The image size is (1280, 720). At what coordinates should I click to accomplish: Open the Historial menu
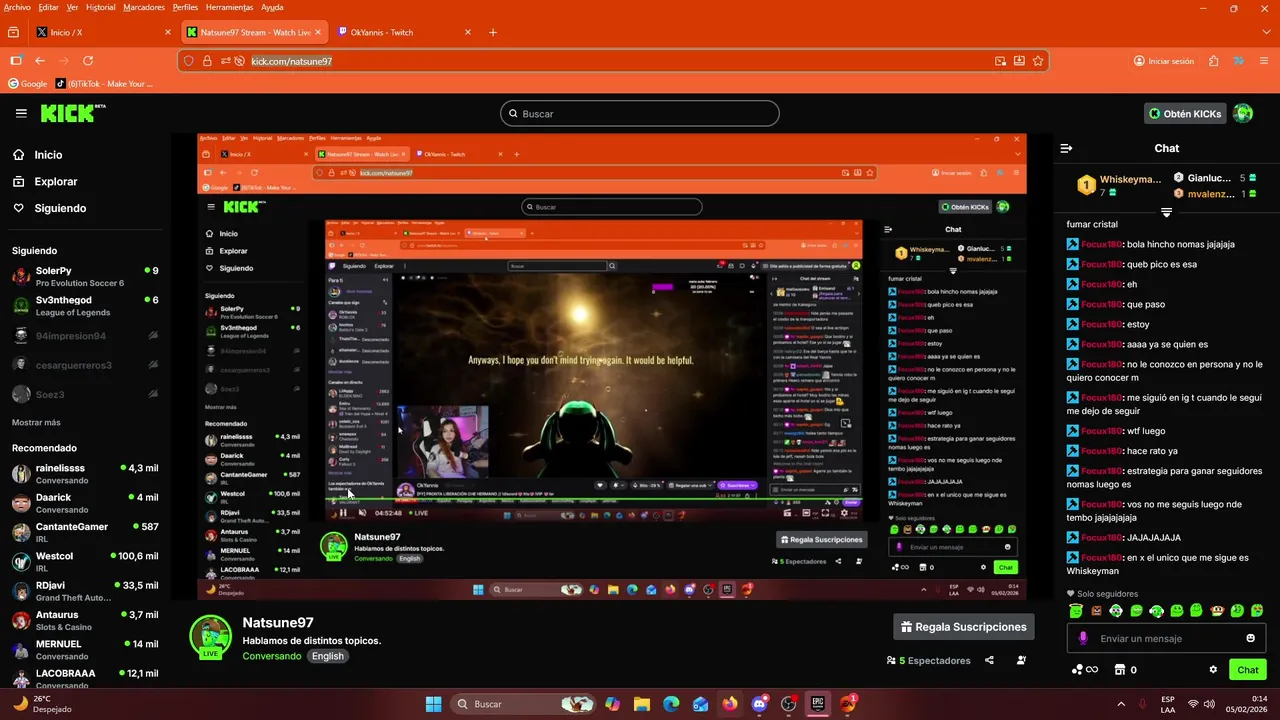(100, 7)
